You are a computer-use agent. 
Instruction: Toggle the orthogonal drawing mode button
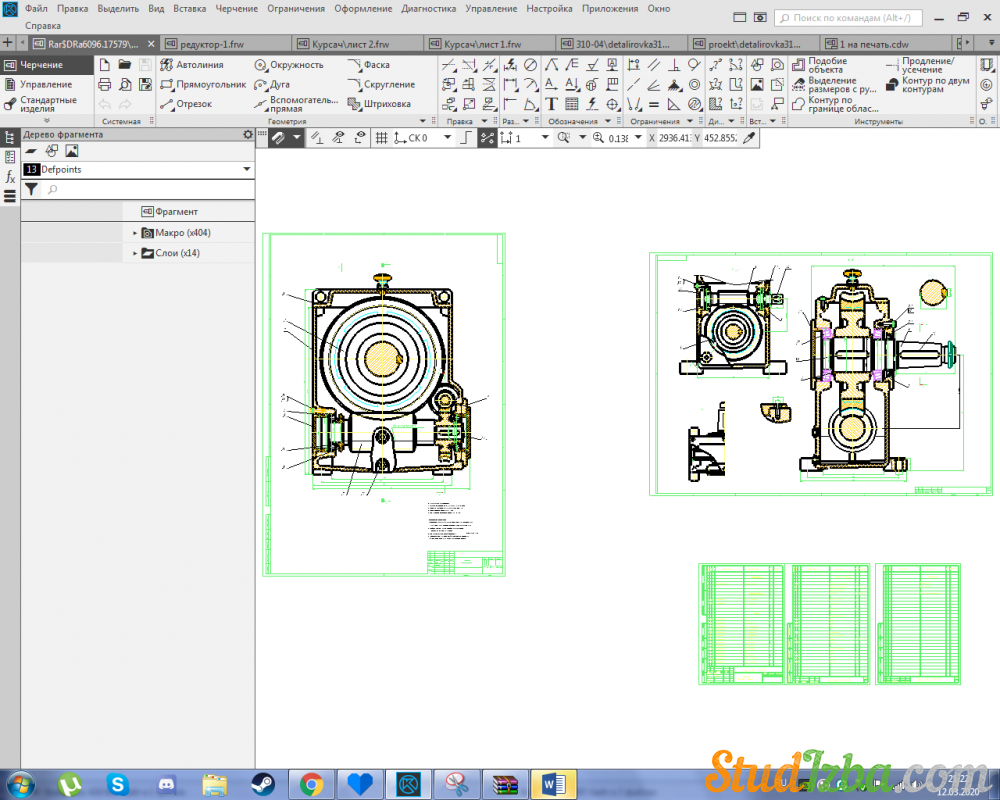[x=465, y=138]
